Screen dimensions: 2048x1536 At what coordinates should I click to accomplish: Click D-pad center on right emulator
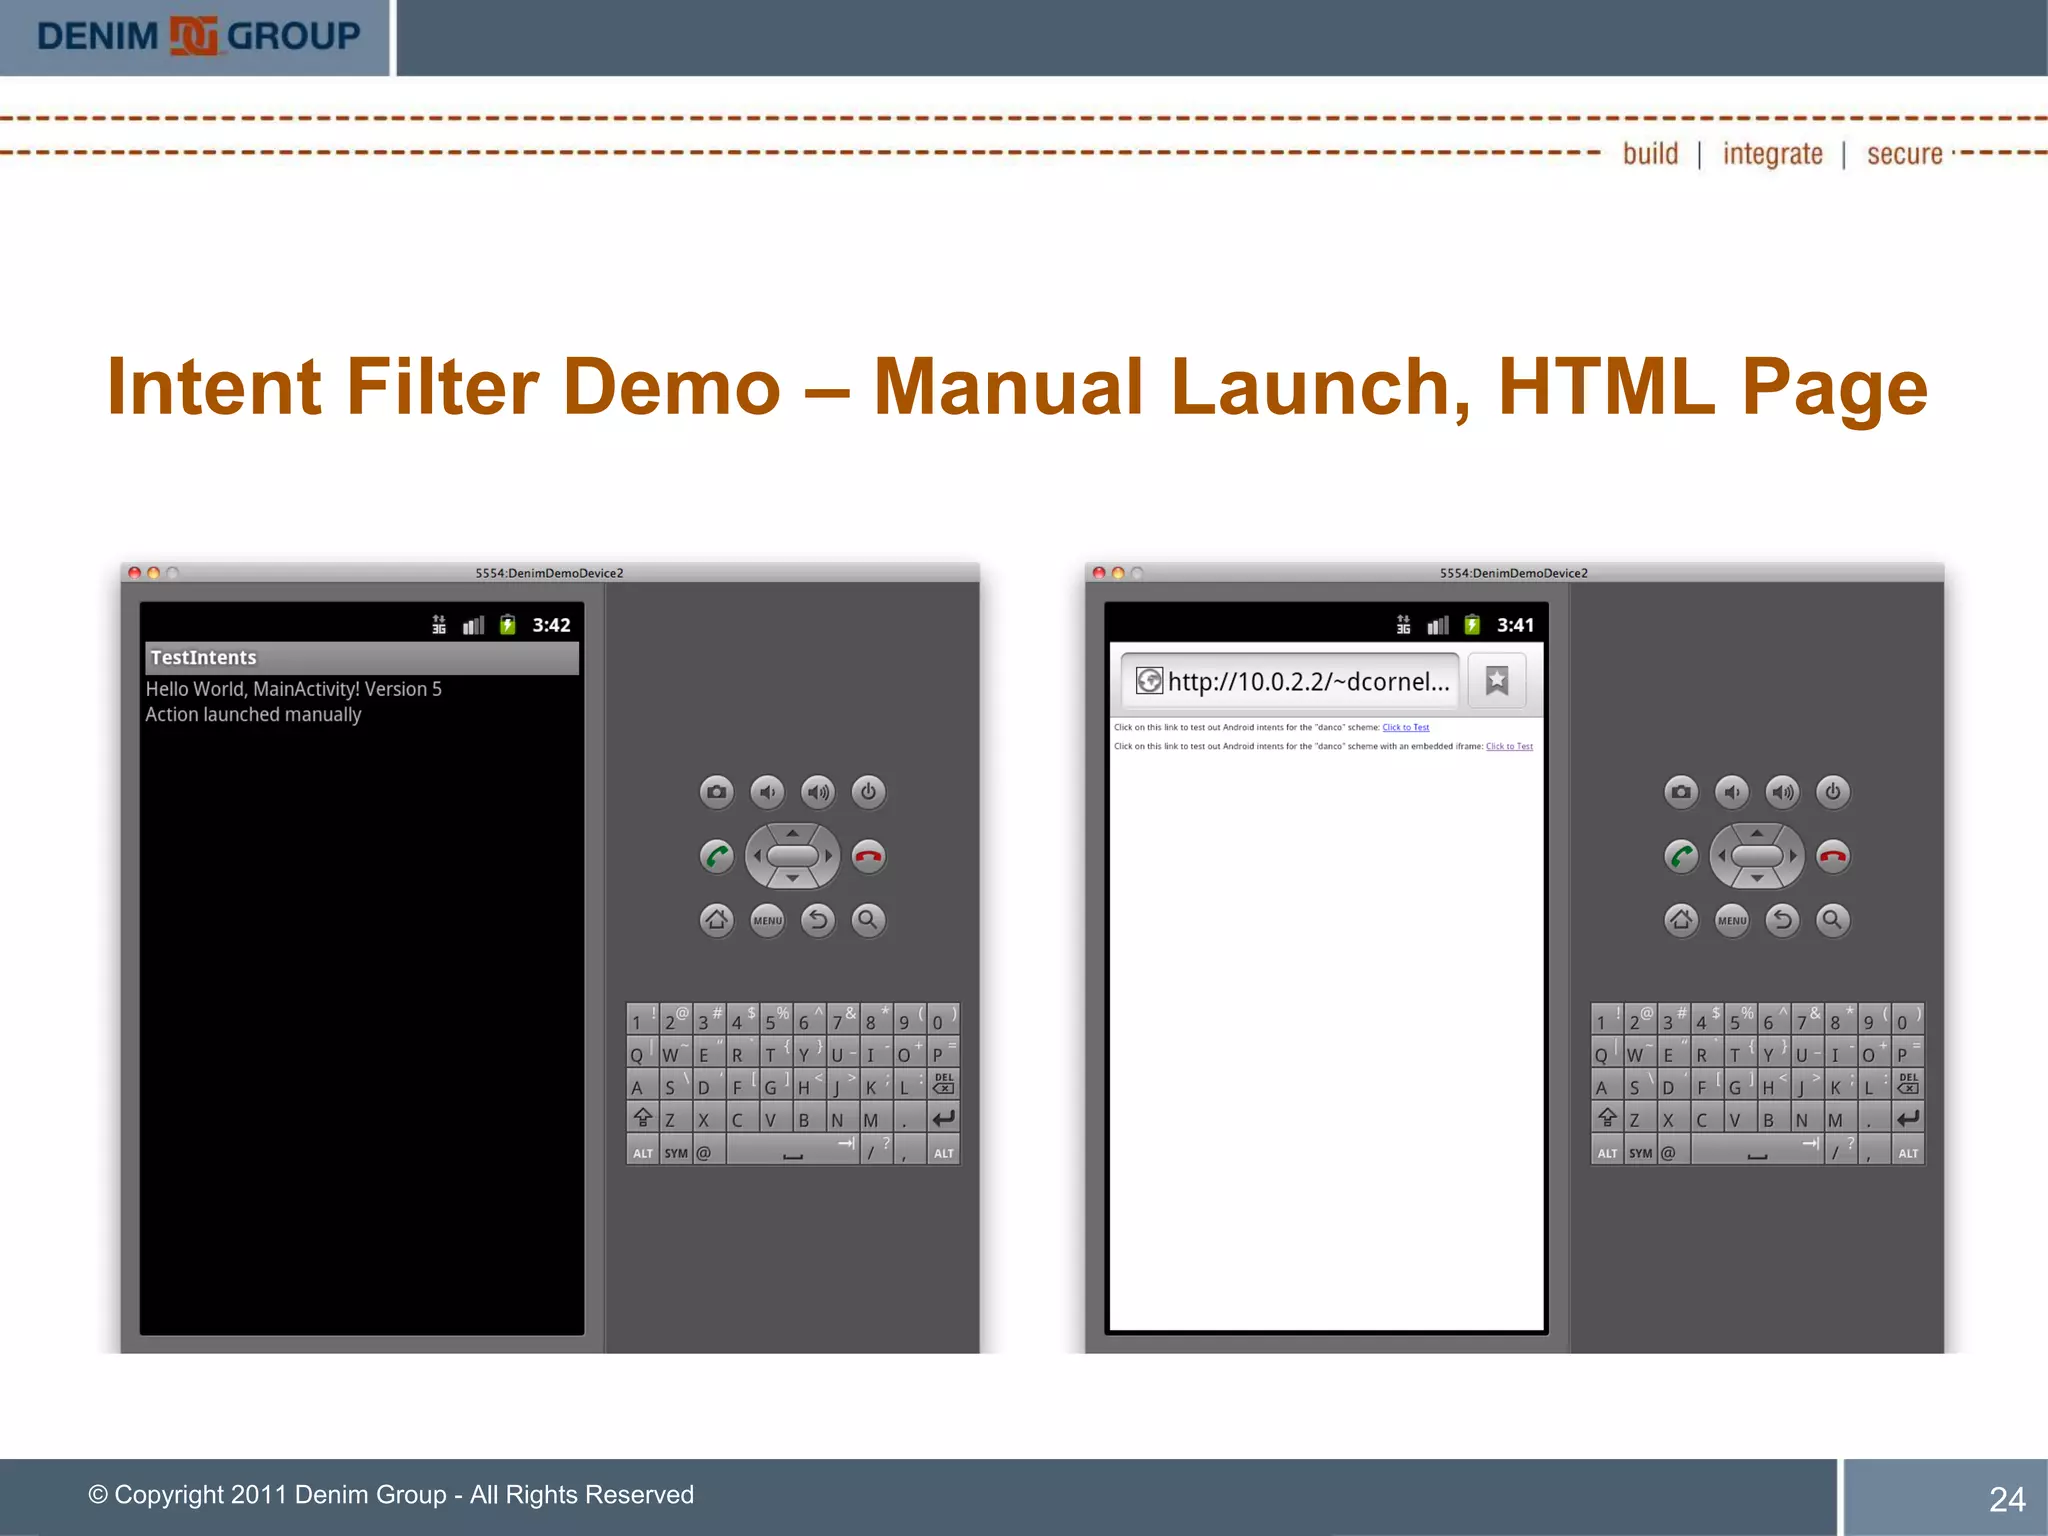pyautogui.click(x=1757, y=856)
